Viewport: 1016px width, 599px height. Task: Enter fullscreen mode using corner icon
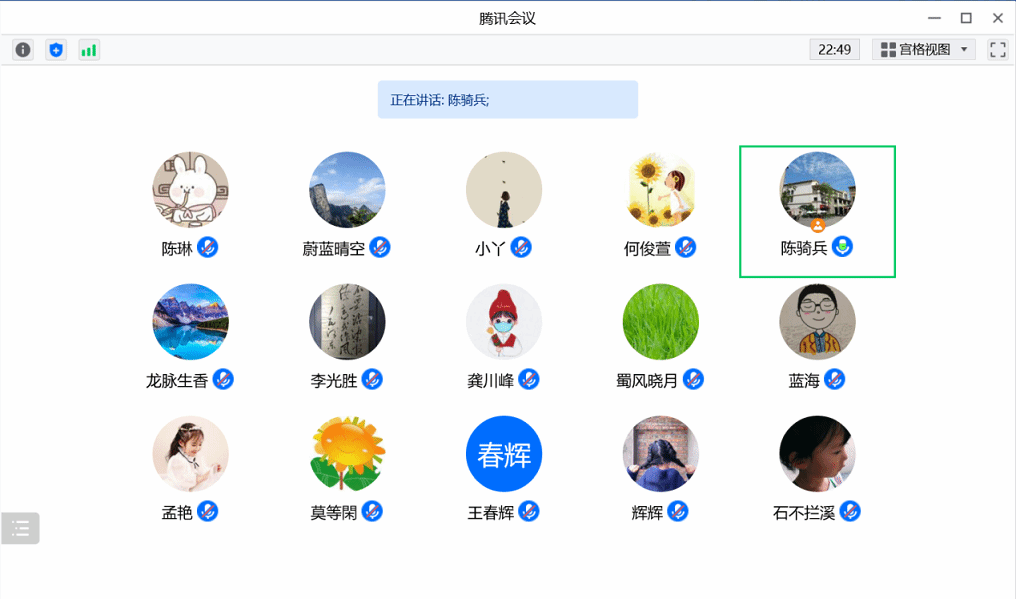[997, 50]
